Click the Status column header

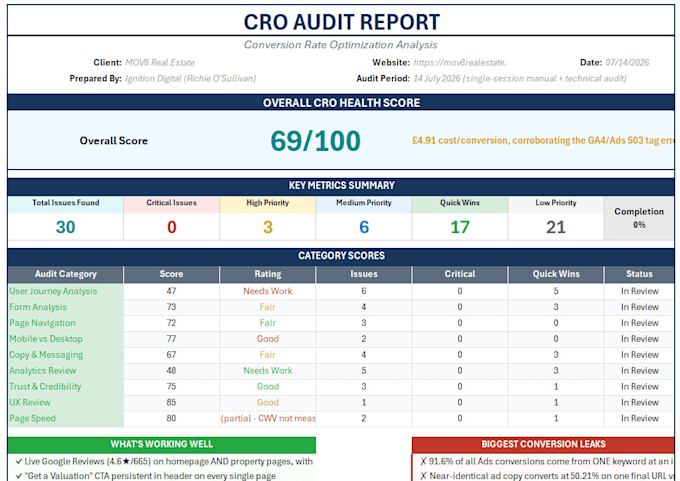(639, 274)
